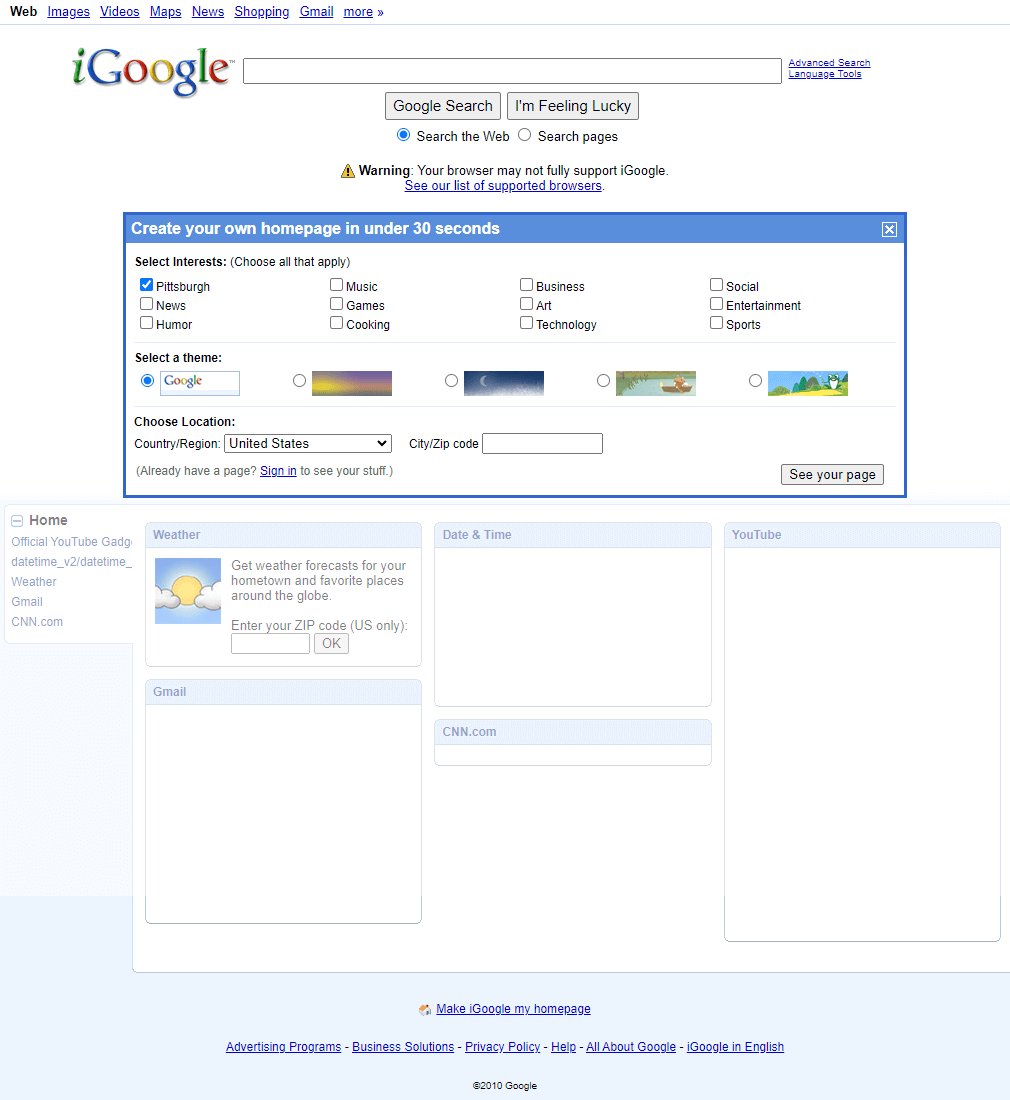Click the weather sun and clouds icon

(x=188, y=591)
